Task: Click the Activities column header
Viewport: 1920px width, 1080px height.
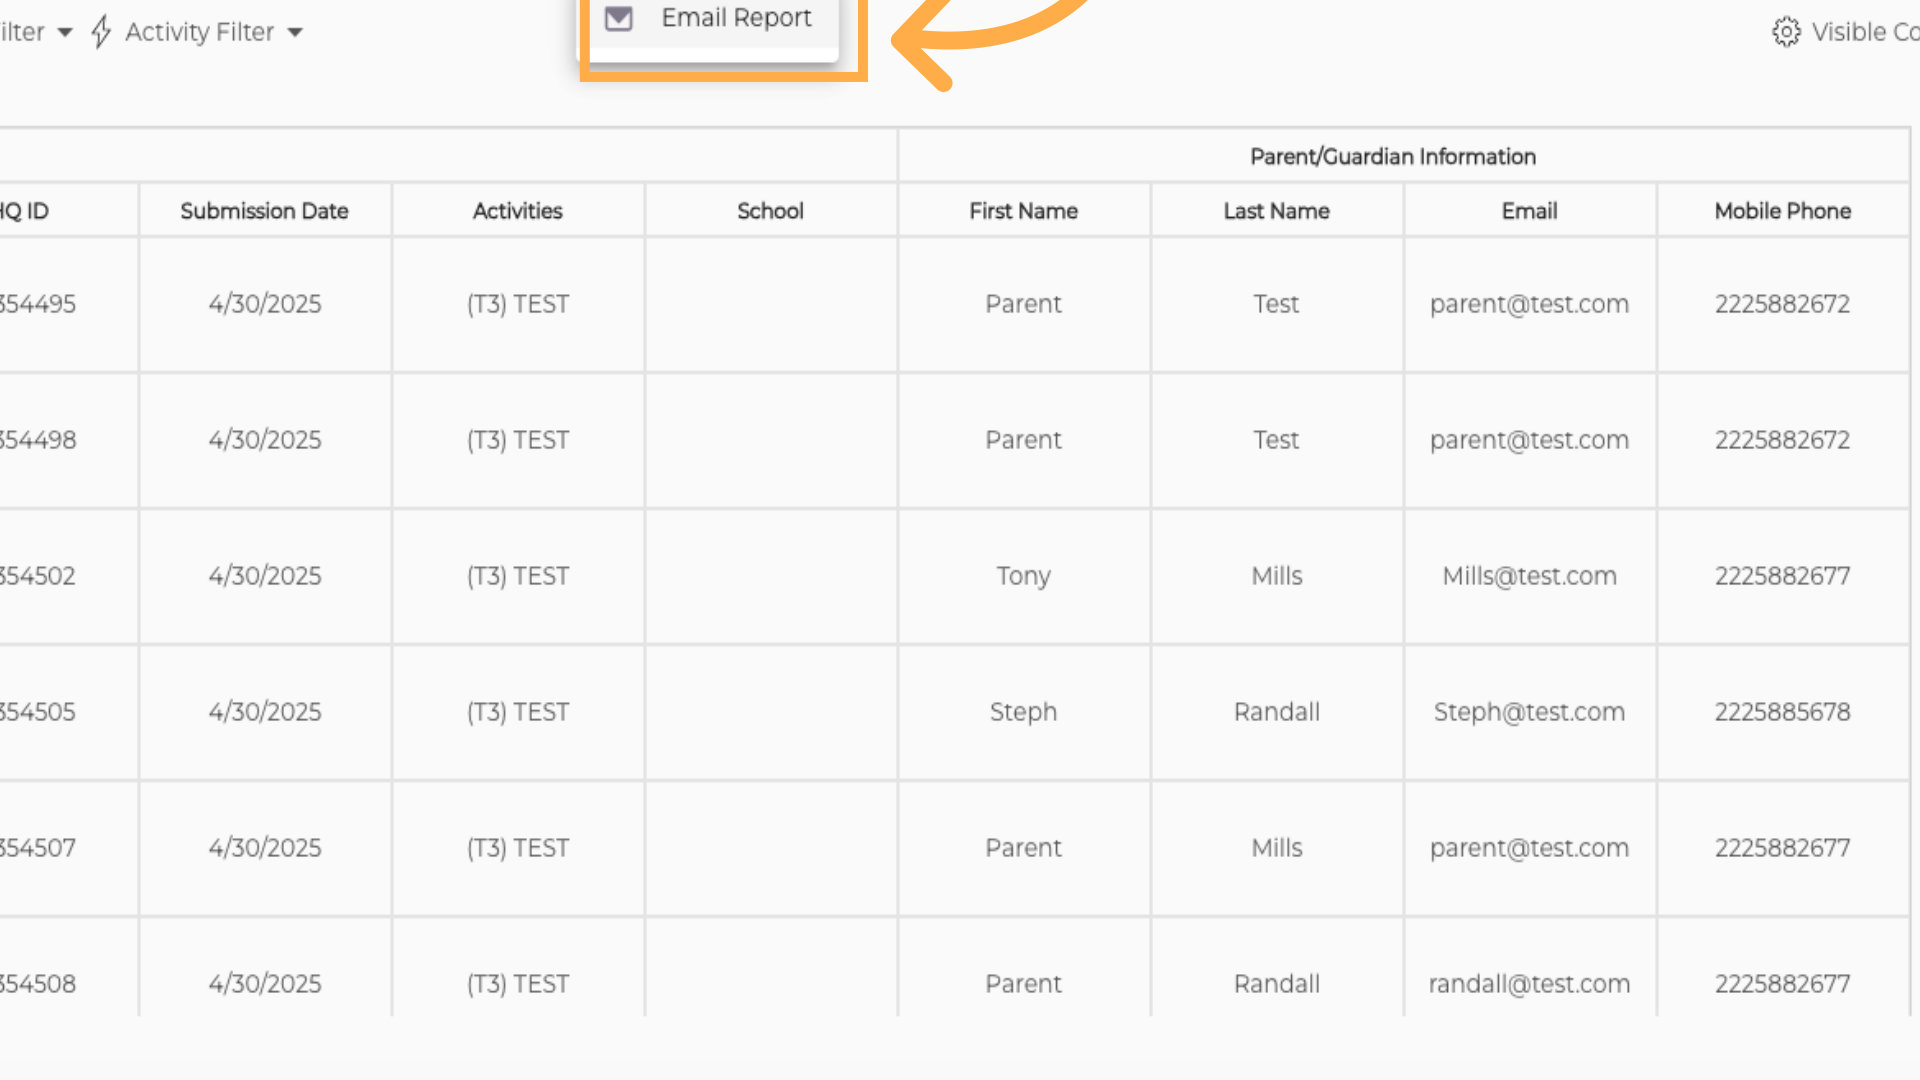Action: pyautogui.click(x=518, y=211)
